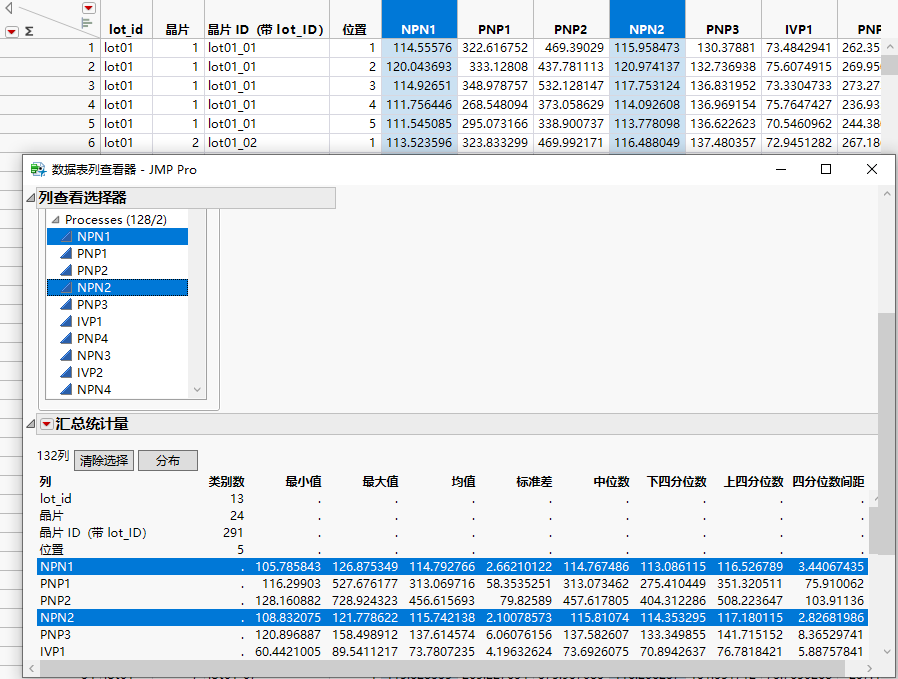This screenshot has height=679, width=898.
Task: Click the 分布 button
Action: click(167, 461)
